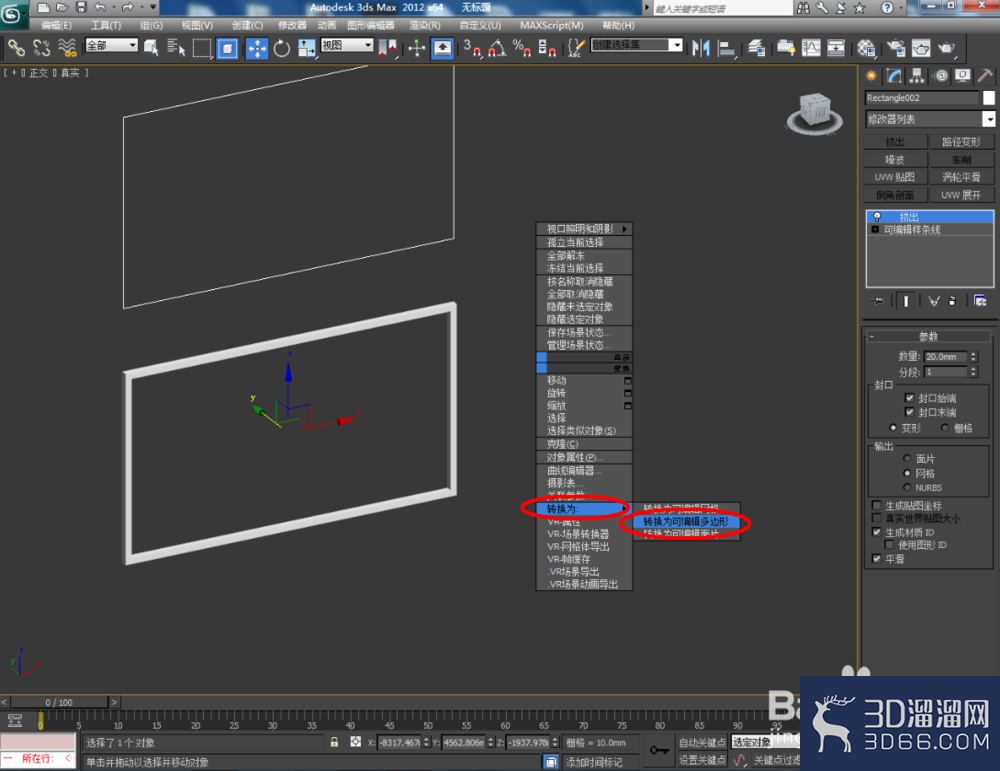Viewport: 1000px width, 771px height.
Task: Click the 涡轮平滑 modifier button
Action: 961,177
